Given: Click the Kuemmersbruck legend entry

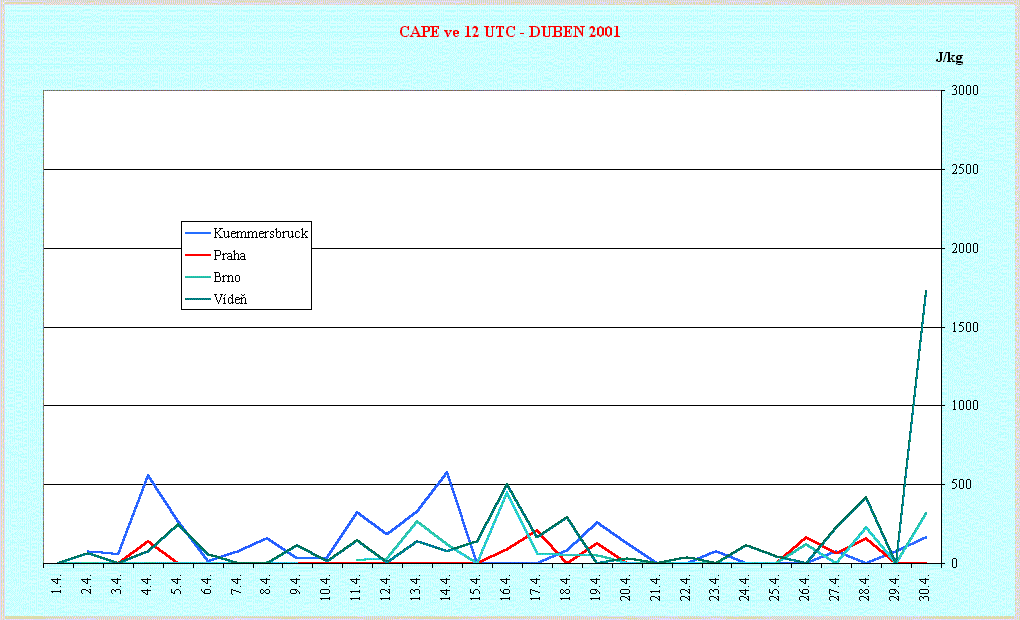Looking at the screenshot, I should tap(260, 234).
